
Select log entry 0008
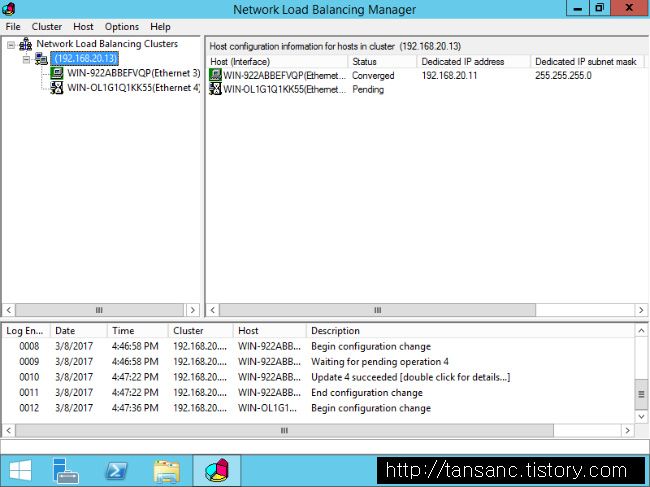[x=318, y=346]
